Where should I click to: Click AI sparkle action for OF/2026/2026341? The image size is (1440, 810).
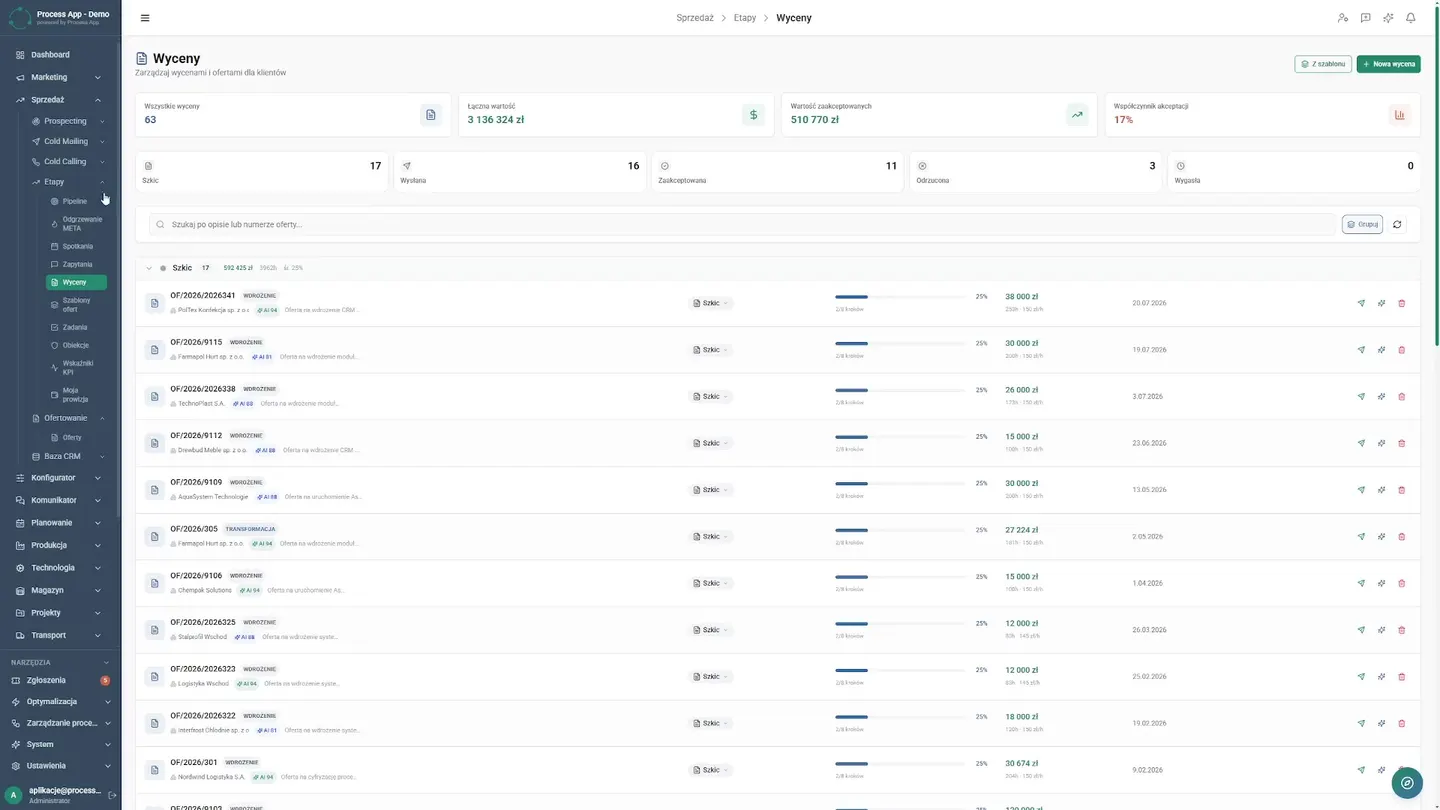coord(1381,303)
